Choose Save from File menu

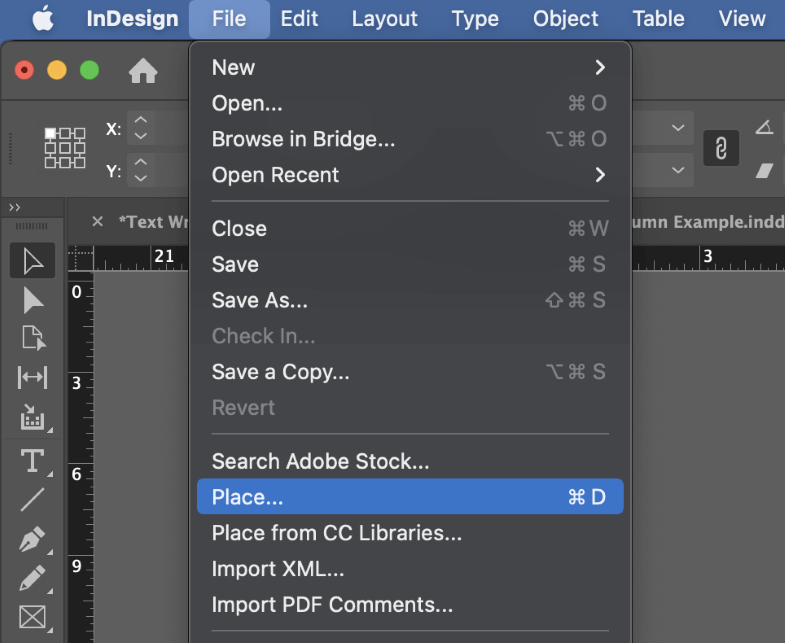410,264
